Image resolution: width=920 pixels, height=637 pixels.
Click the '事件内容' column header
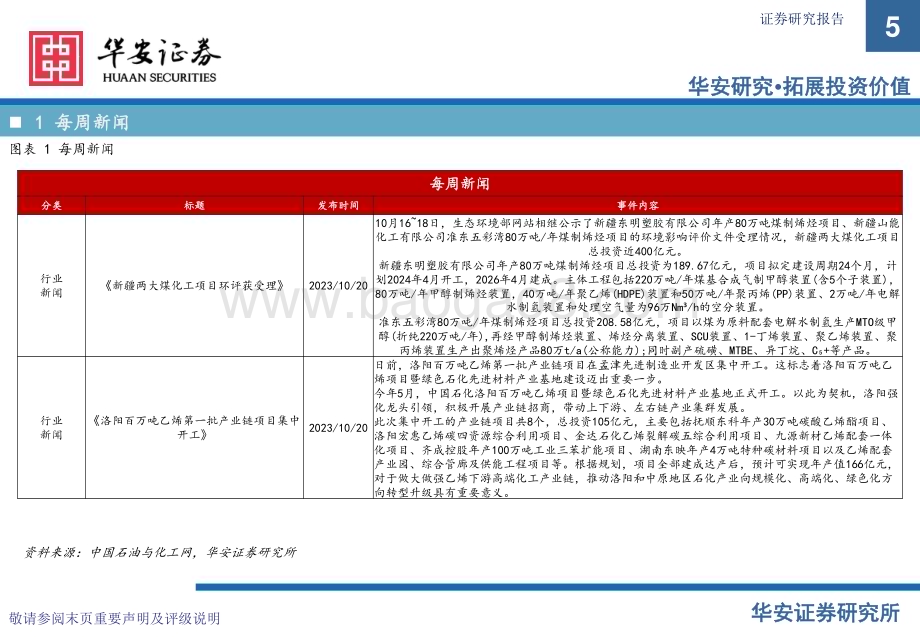(x=638, y=205)
